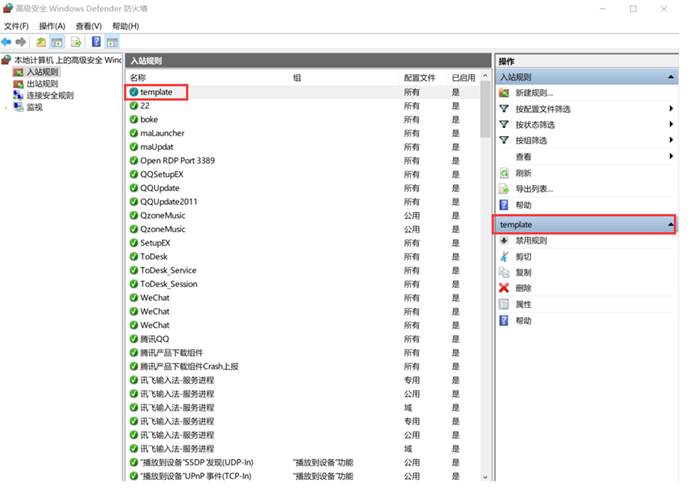
Task: Open the 帮助(H) menu
Action: [126, 26]
